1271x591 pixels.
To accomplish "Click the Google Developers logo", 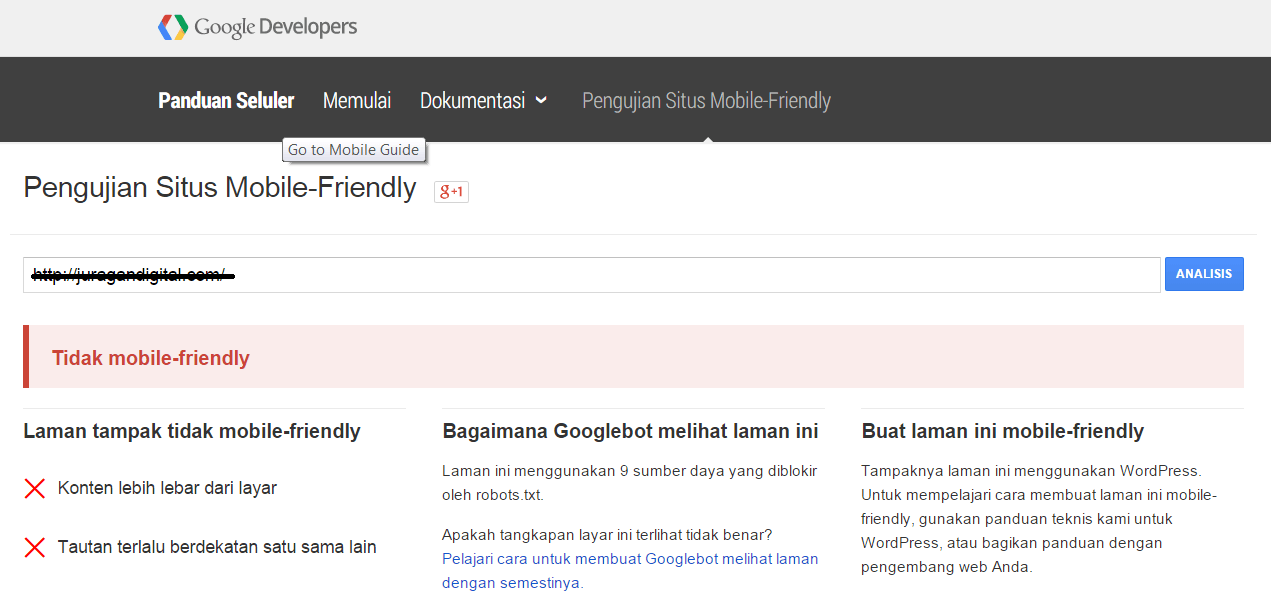I will (257, 27).
